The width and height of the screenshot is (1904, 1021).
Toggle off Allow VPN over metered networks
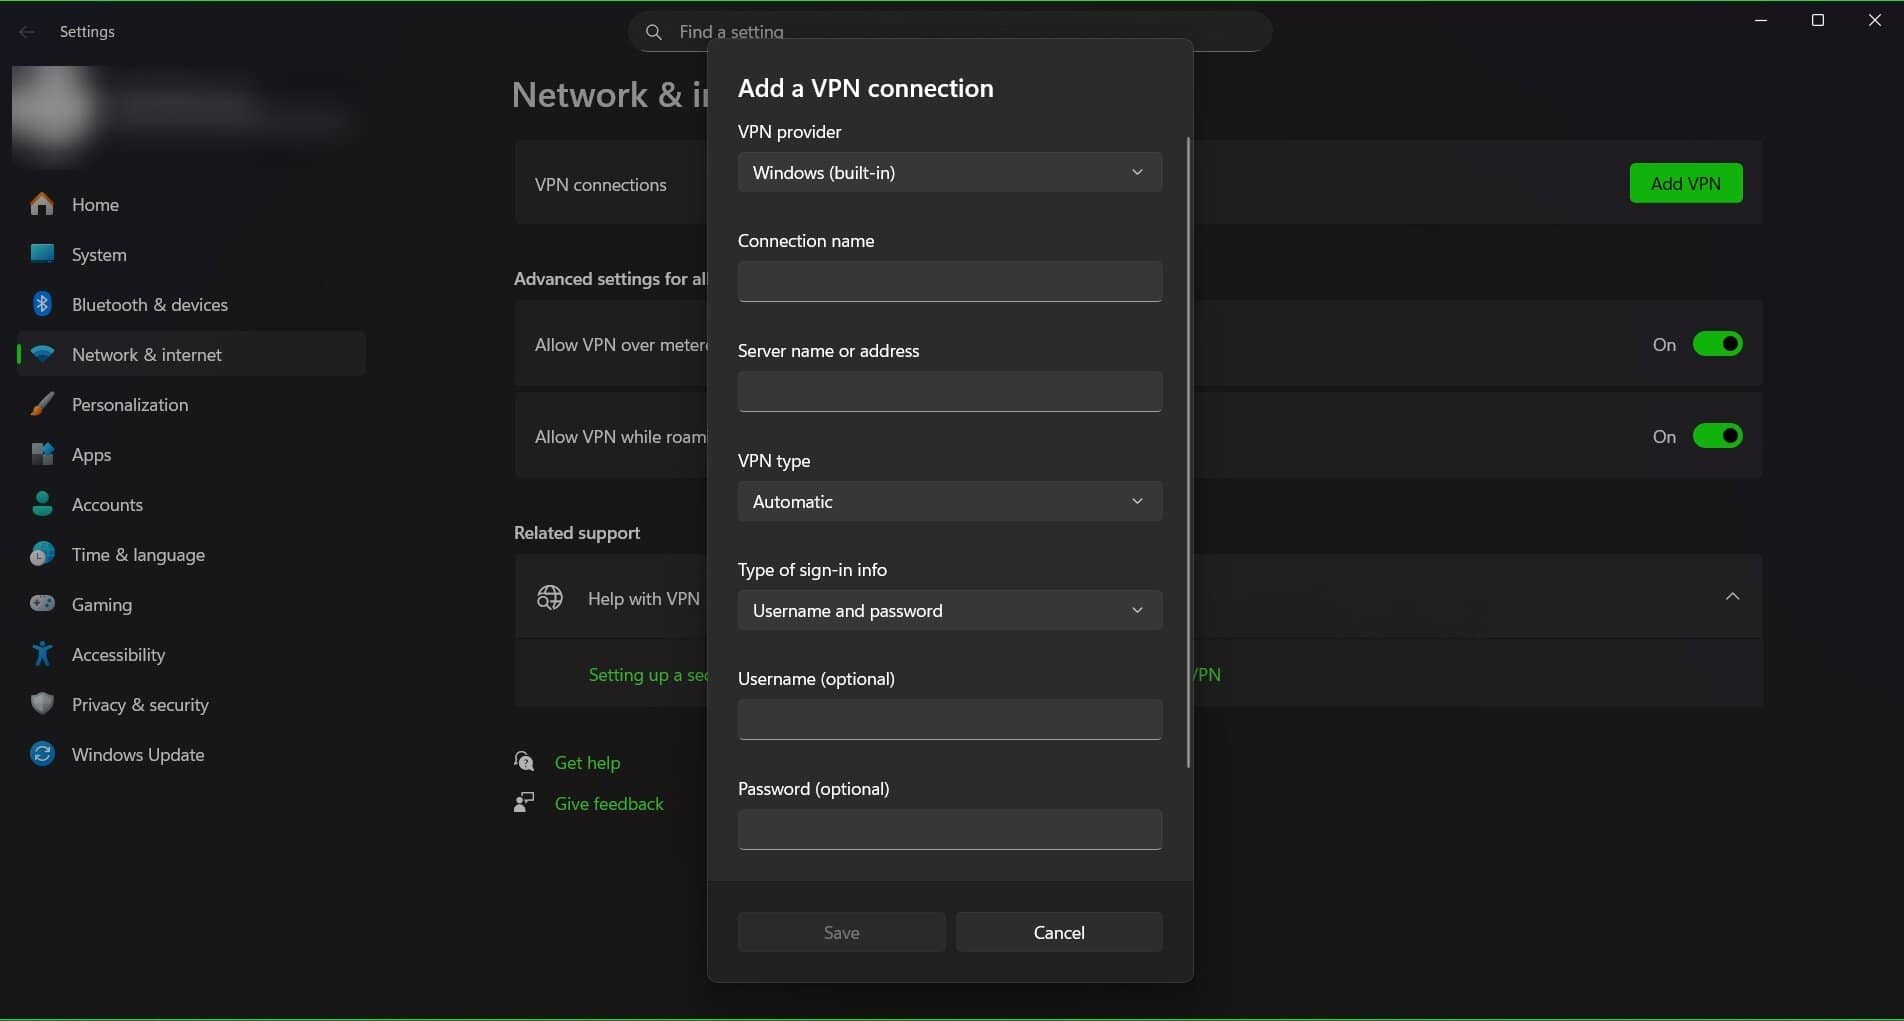pyautogui.click(x=1716, y=343)
